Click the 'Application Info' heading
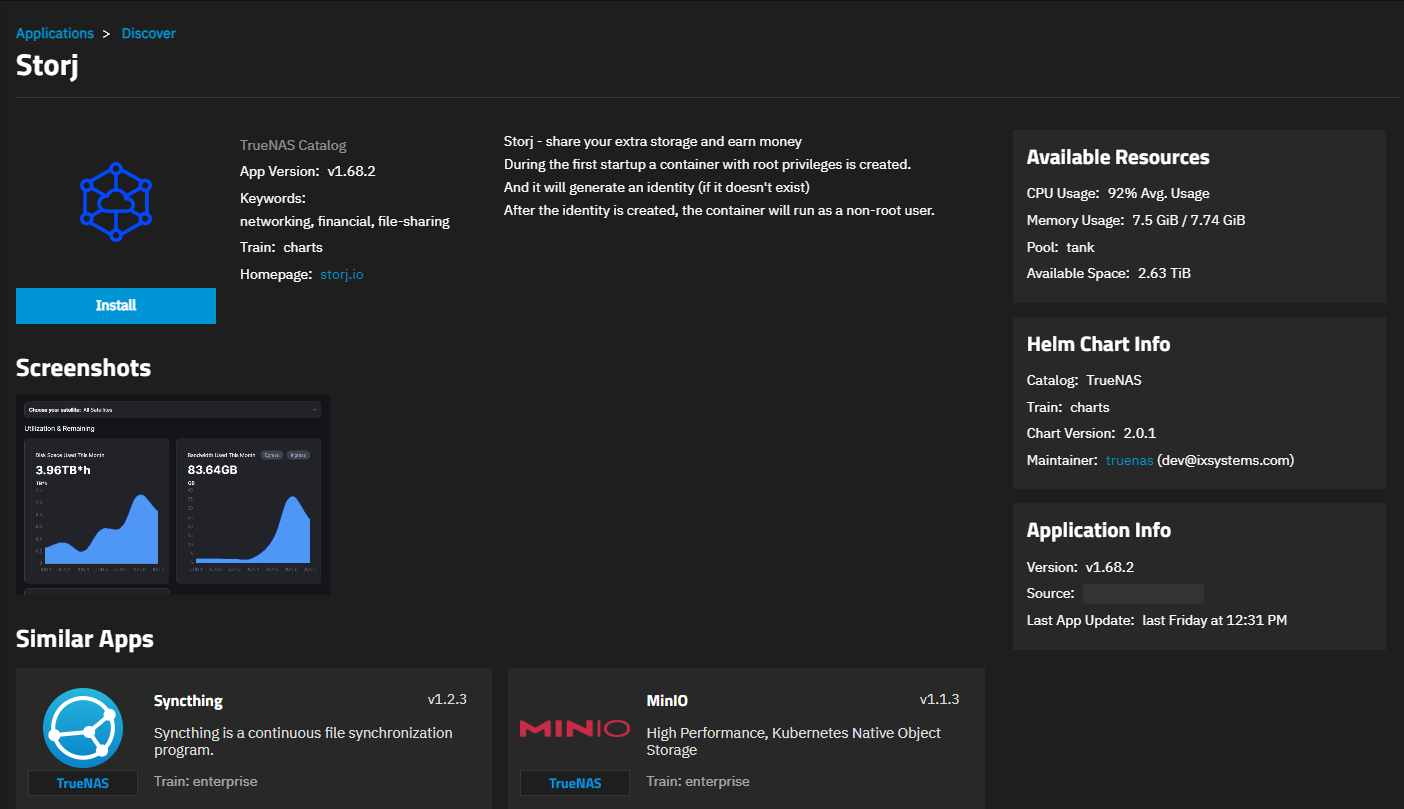The width and height of the screenshot is (1404, 809). click(x=1099, y=530)
